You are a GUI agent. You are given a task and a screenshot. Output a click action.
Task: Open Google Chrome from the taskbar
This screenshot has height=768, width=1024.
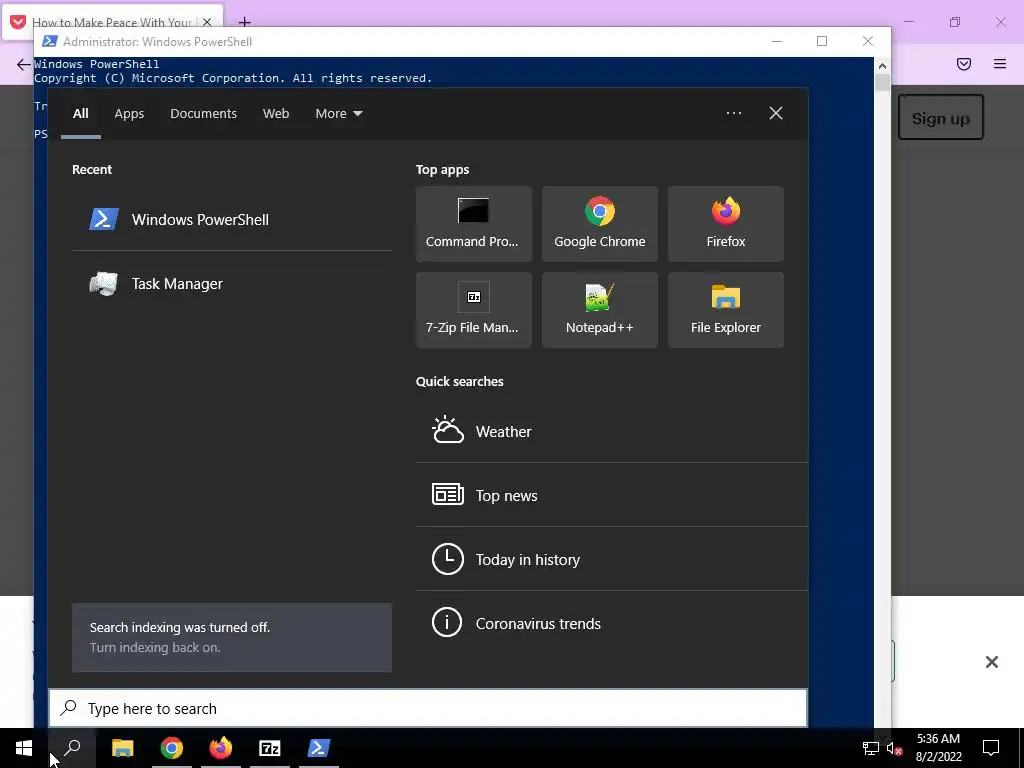point(172,748)
